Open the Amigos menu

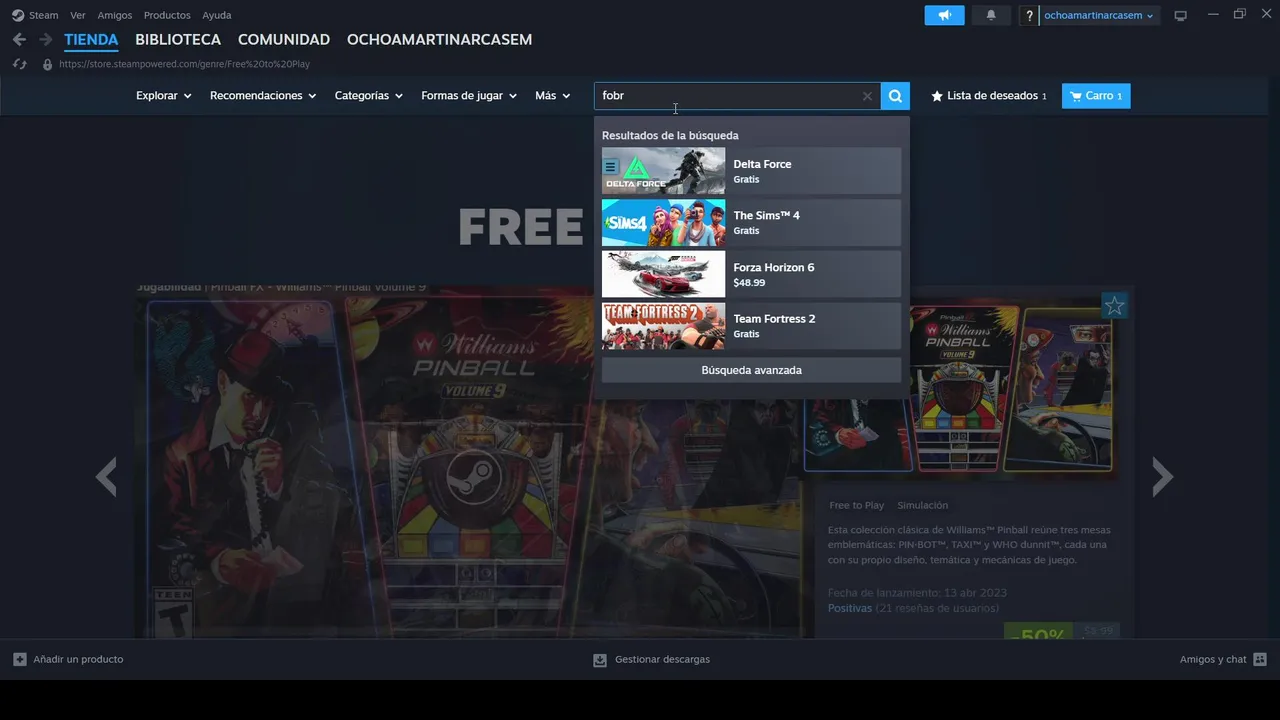click(x=115, y=15)
